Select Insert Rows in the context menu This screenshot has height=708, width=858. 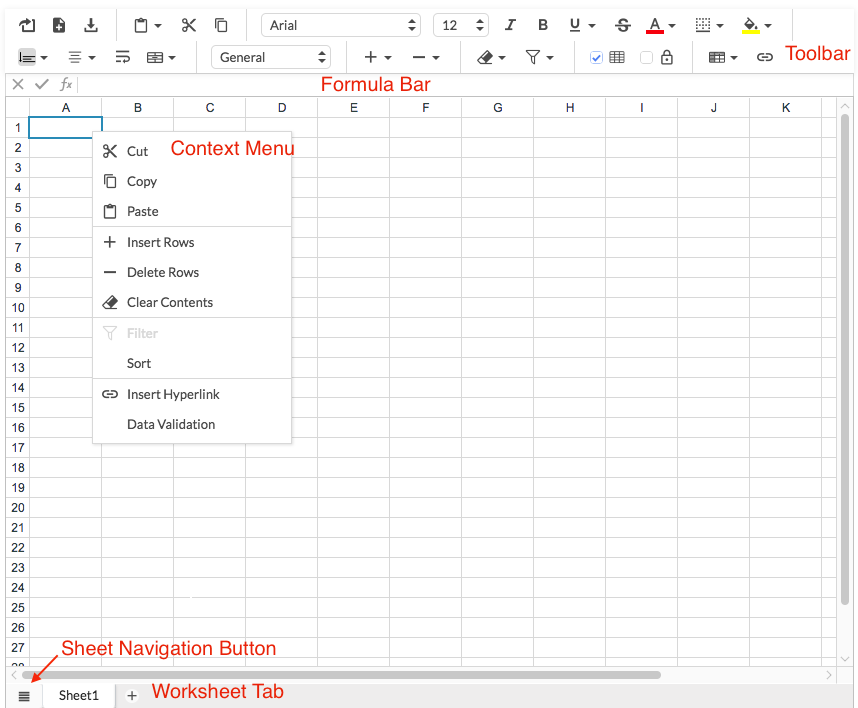point(192,242)
